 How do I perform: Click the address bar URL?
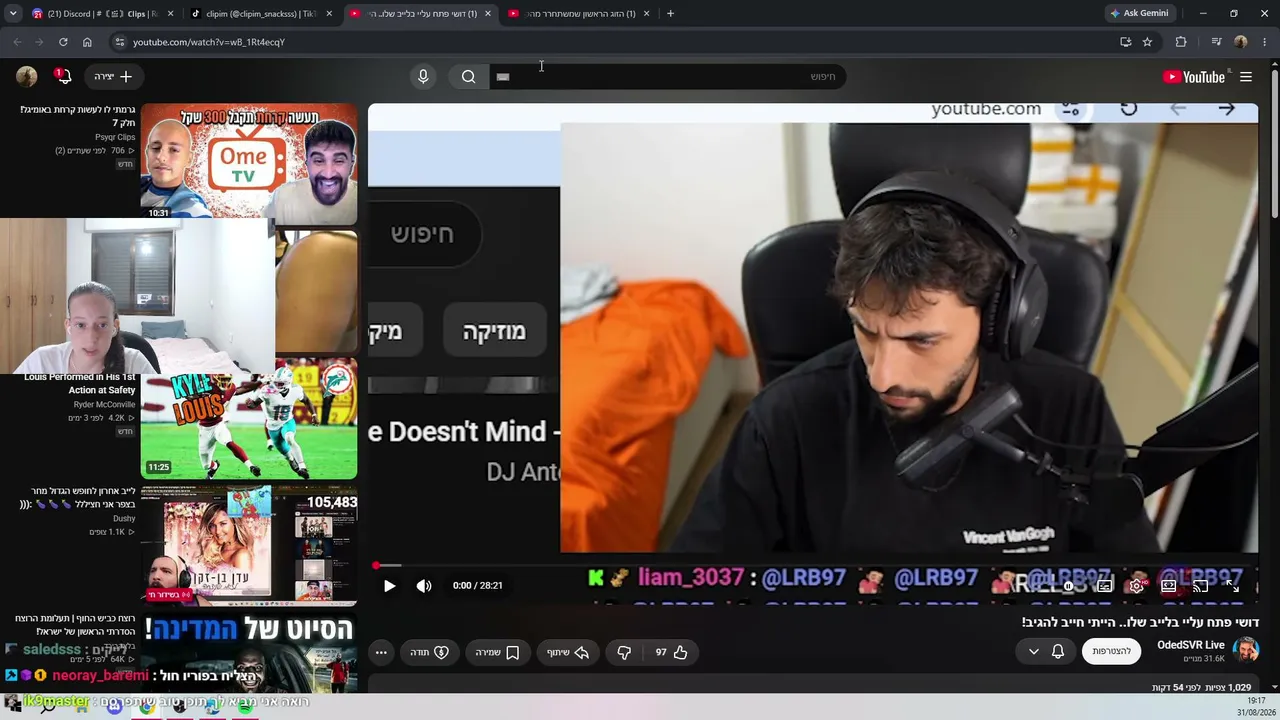click(209, 42)
